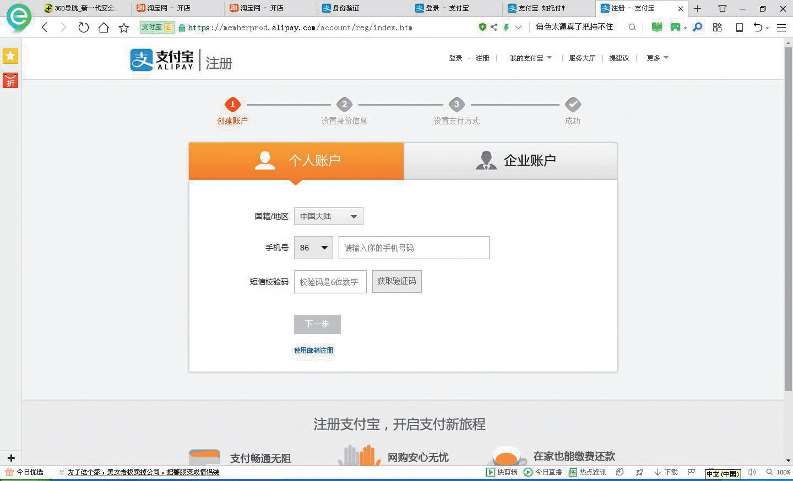Image resolution: width=793 pixels, height=481 pixels.
Task: Click the vertical page scrollbar
Action: click(788, 217)
